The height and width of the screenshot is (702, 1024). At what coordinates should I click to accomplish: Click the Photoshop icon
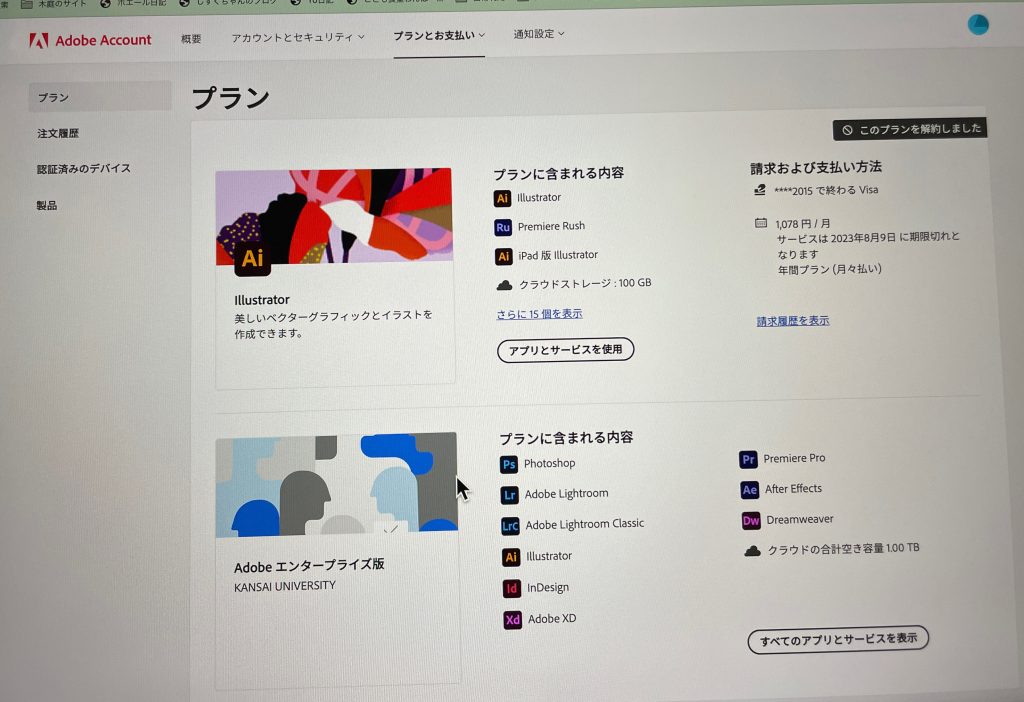[509, 464]
